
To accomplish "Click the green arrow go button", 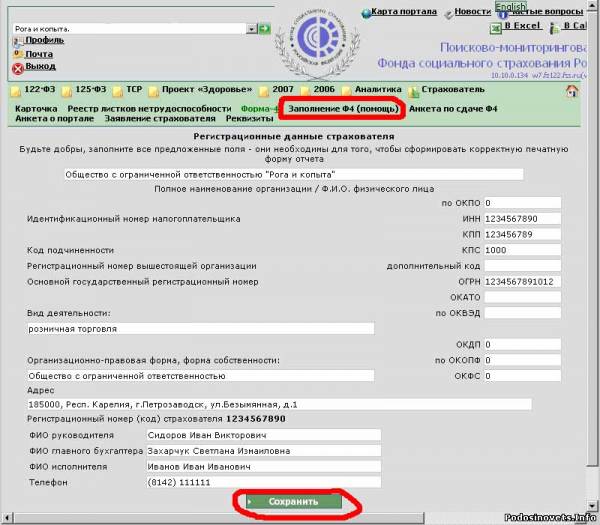I will [x=264, y=29].
